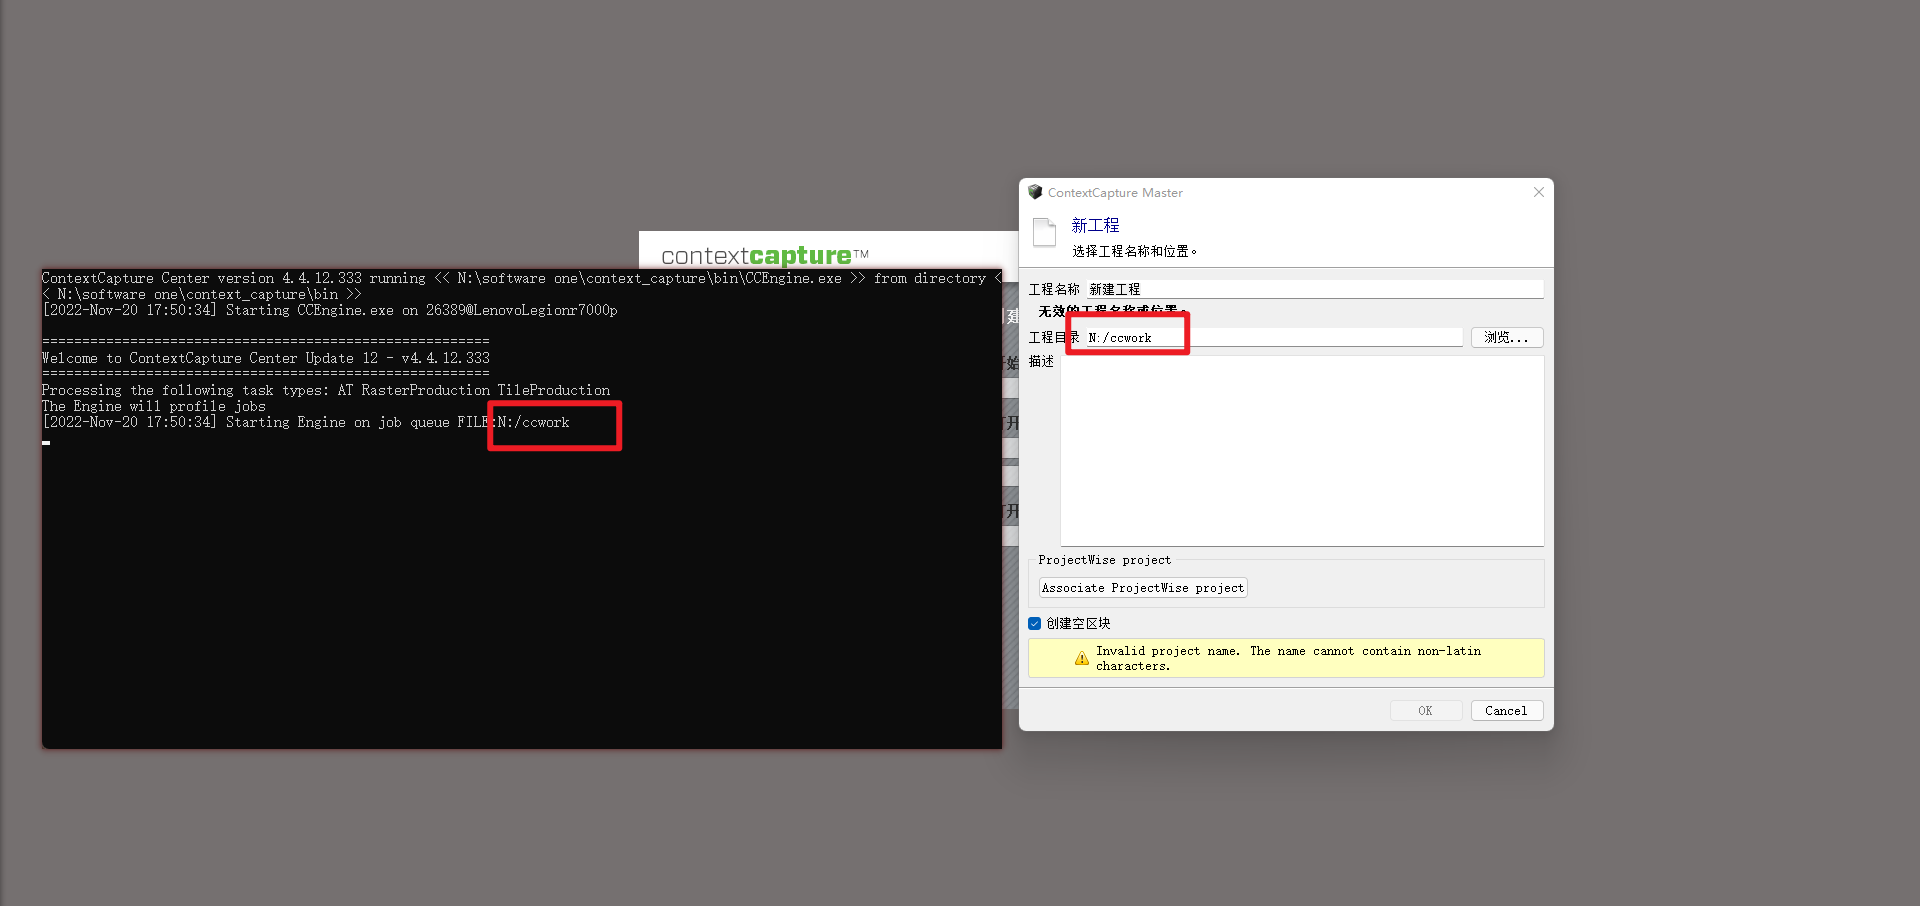Click Associate ProjectWise project button
Screen dimensions: 1920x906
1143,588
